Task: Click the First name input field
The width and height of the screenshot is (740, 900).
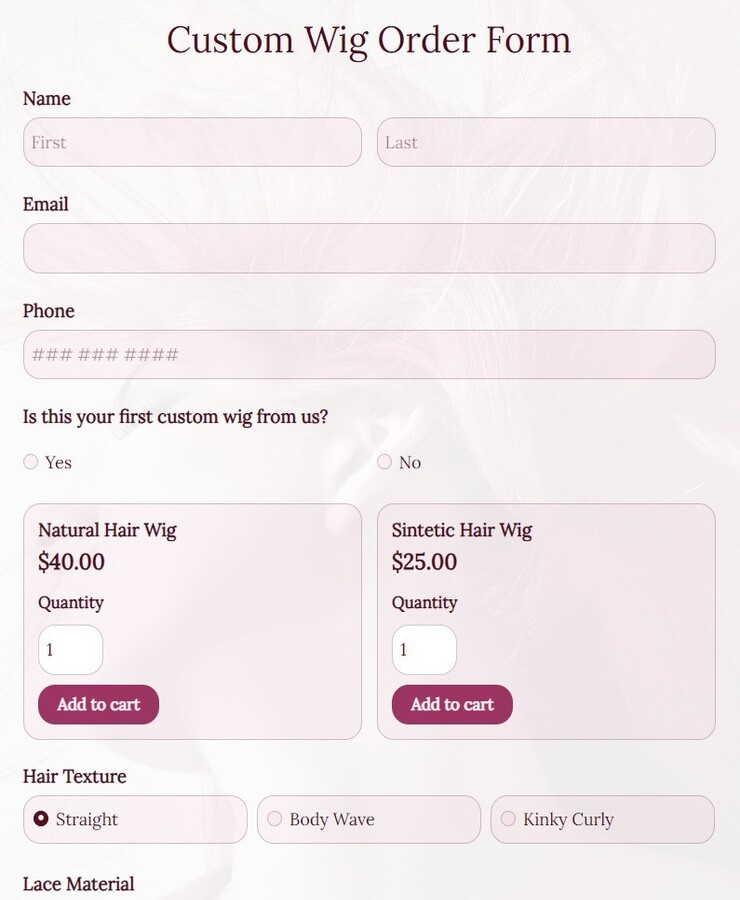Action: coord(192,142)
